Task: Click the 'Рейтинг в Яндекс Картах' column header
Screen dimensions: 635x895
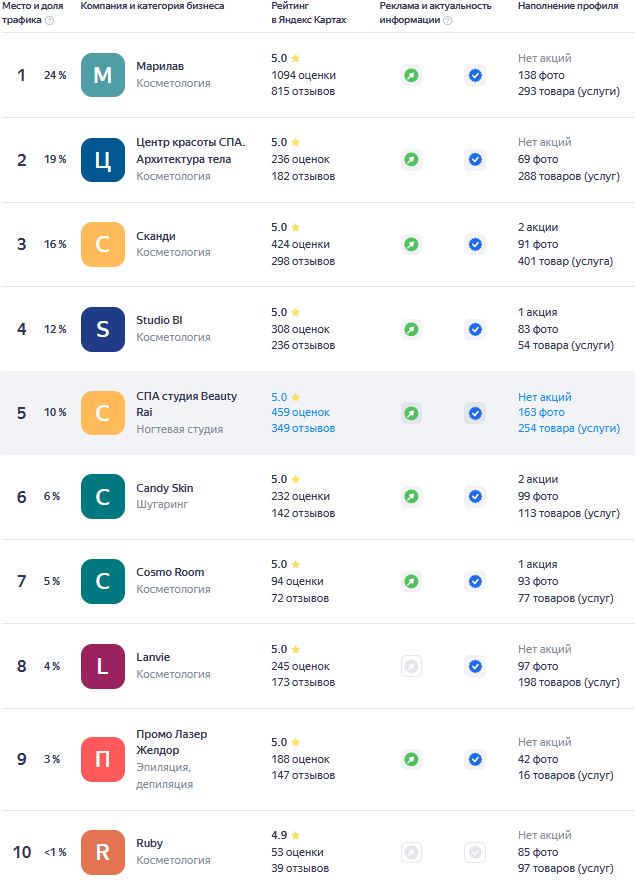Action: pyautogui.click(x=308, y=13)
